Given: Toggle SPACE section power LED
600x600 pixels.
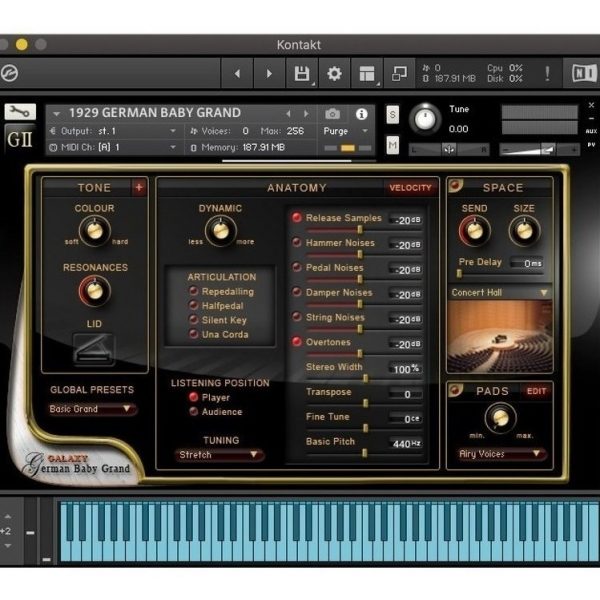Looking at the screenshot, I should (x=455, y=186).
